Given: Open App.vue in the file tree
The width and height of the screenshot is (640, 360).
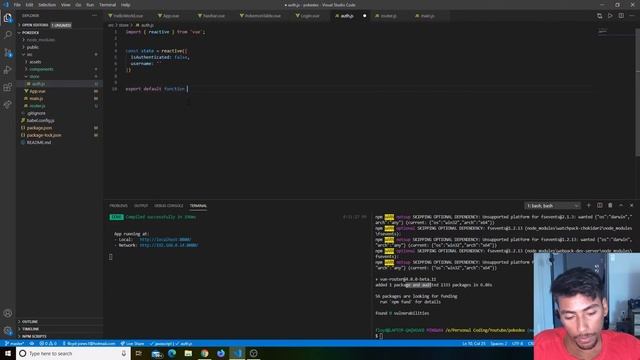Looking at the screenshot, I should 59,91.
